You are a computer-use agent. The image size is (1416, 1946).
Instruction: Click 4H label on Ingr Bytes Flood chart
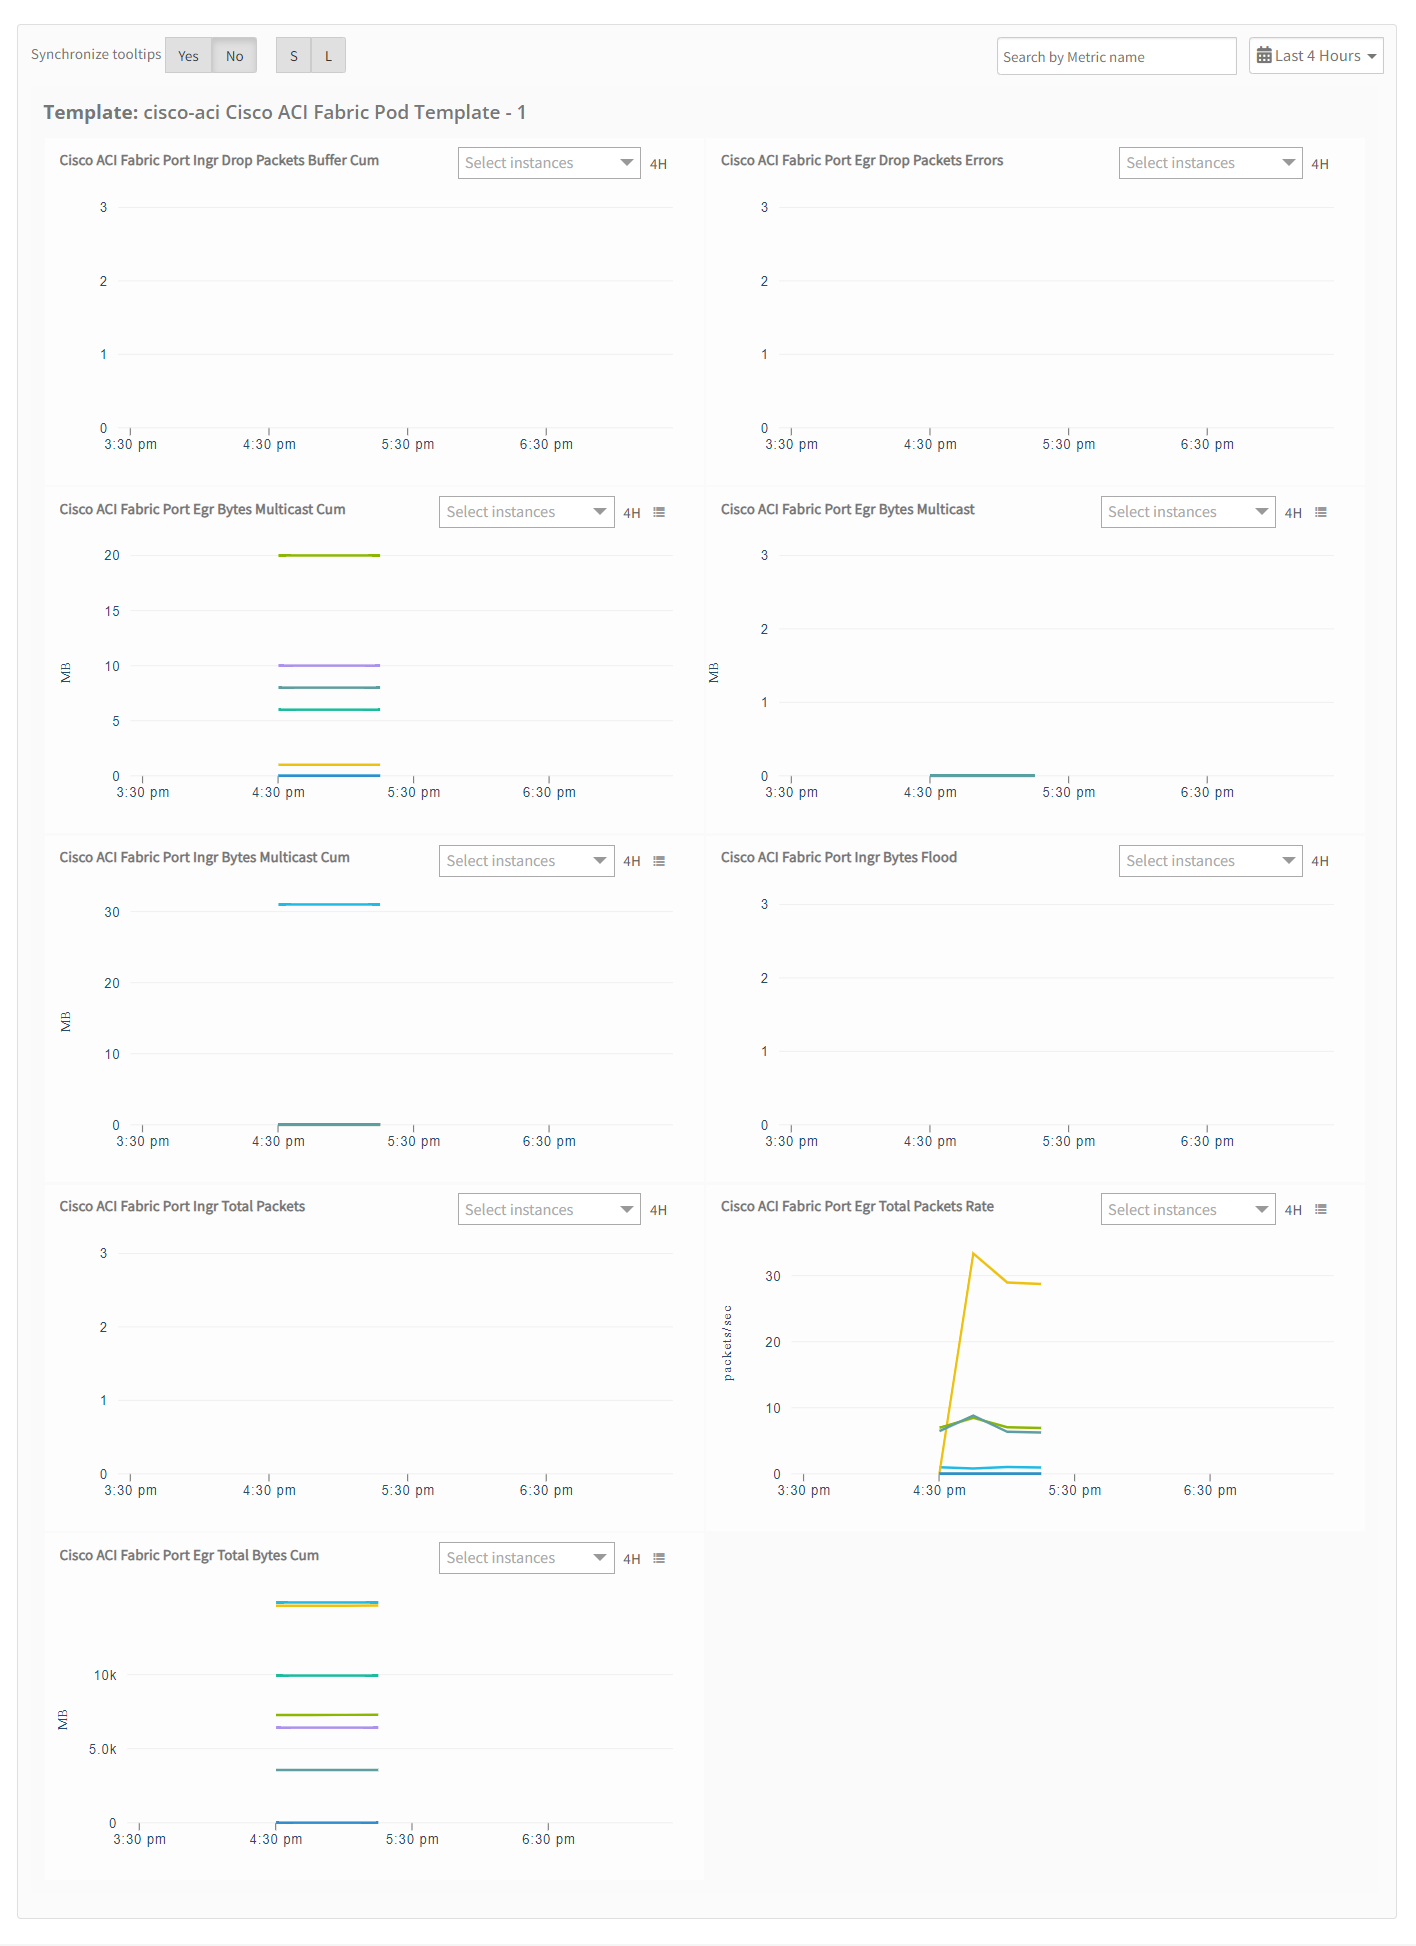1320,861
